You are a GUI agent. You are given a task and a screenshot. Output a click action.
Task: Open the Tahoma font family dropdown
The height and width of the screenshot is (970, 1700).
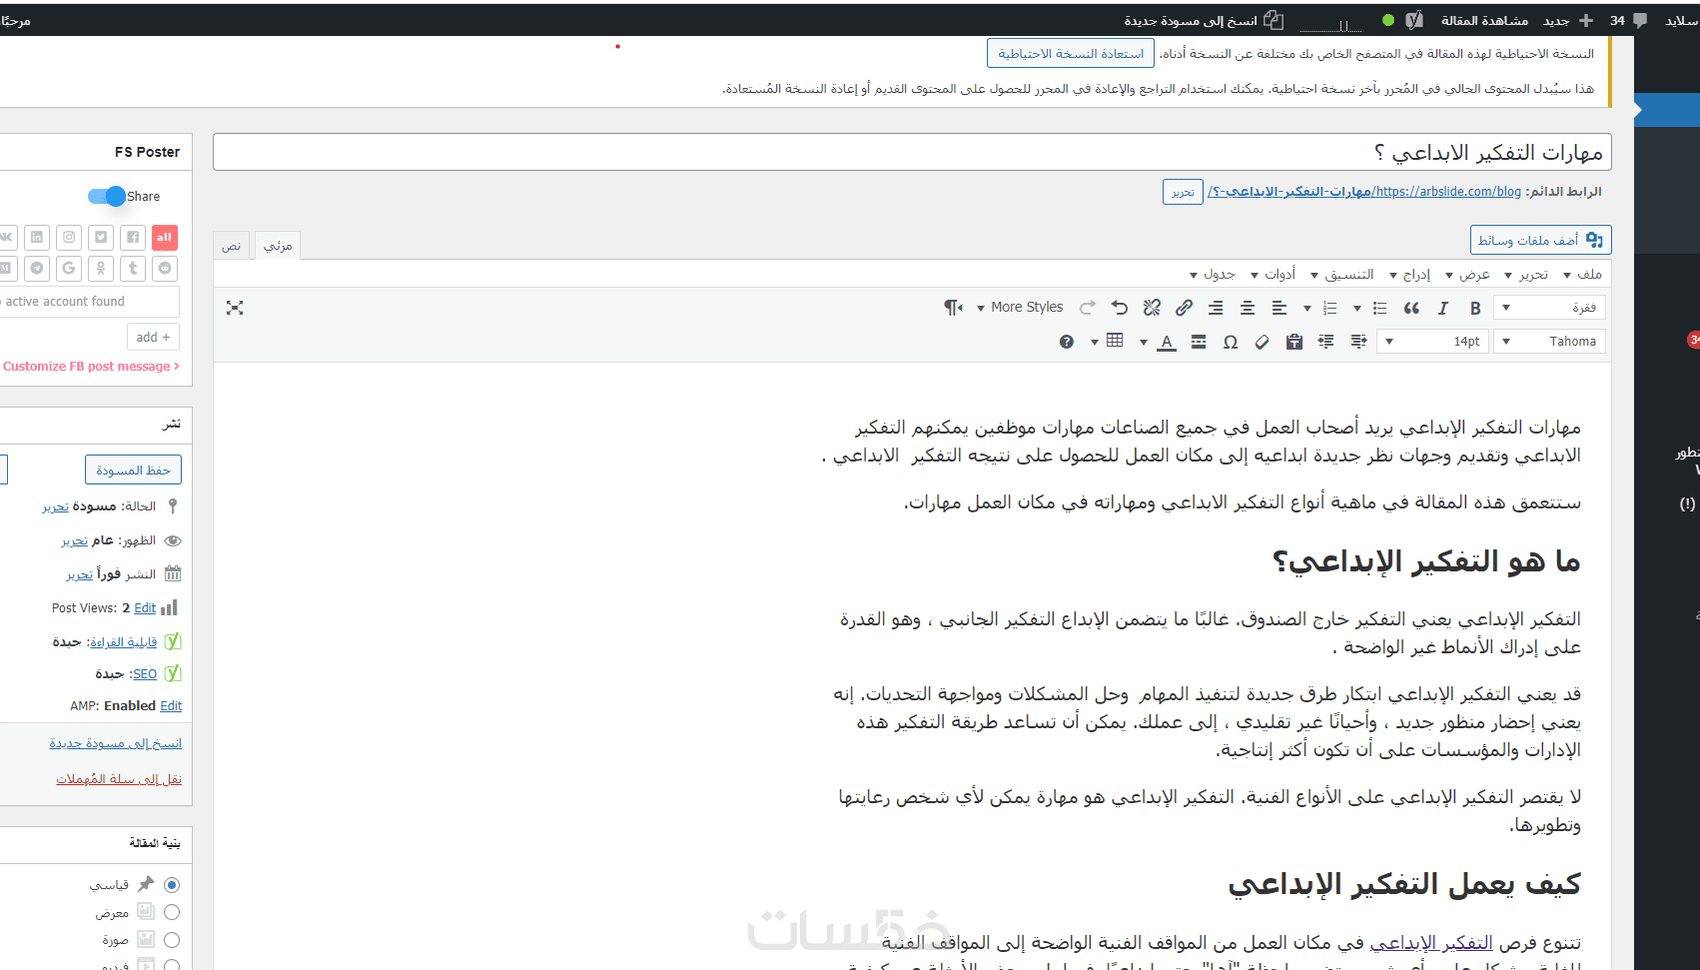pos(1549,342)
